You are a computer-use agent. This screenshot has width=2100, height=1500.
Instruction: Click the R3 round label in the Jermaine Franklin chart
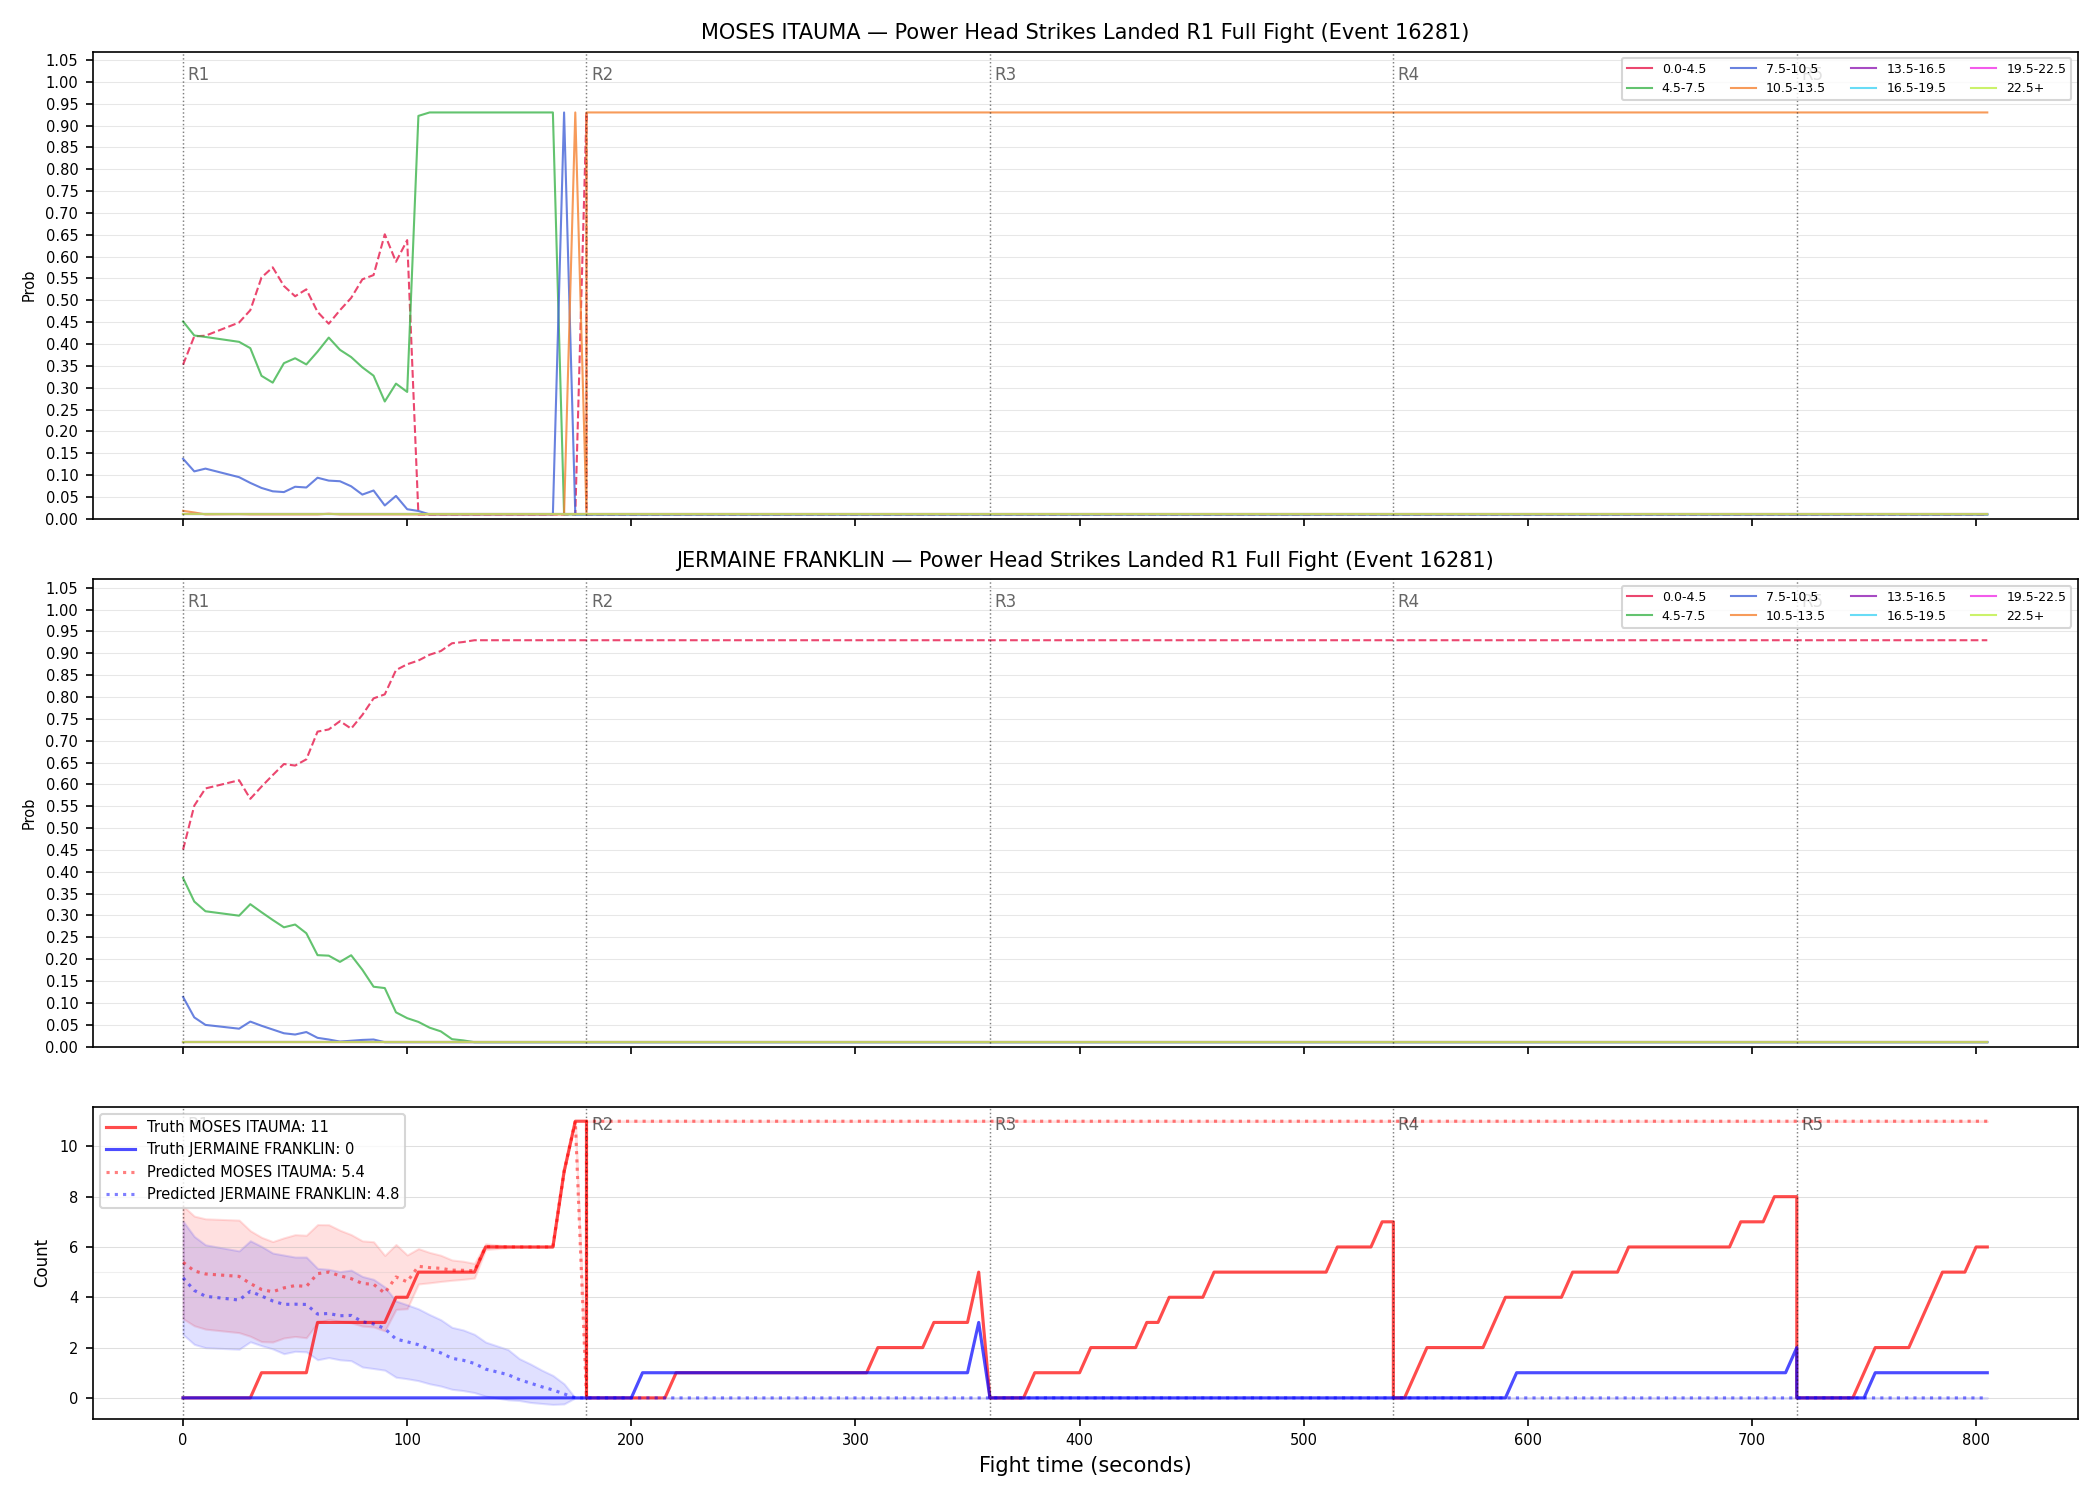[1005, 601]
